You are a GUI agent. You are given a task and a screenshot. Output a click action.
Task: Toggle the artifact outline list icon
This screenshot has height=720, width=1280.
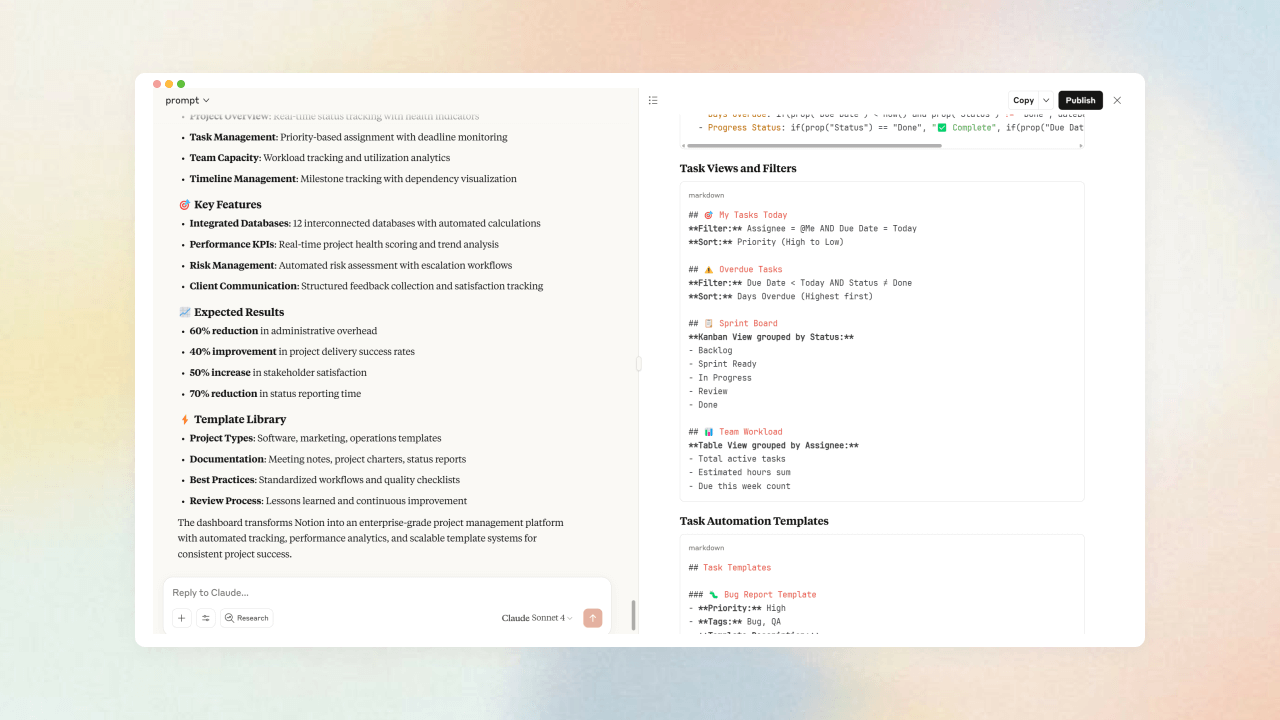point(653,100)
